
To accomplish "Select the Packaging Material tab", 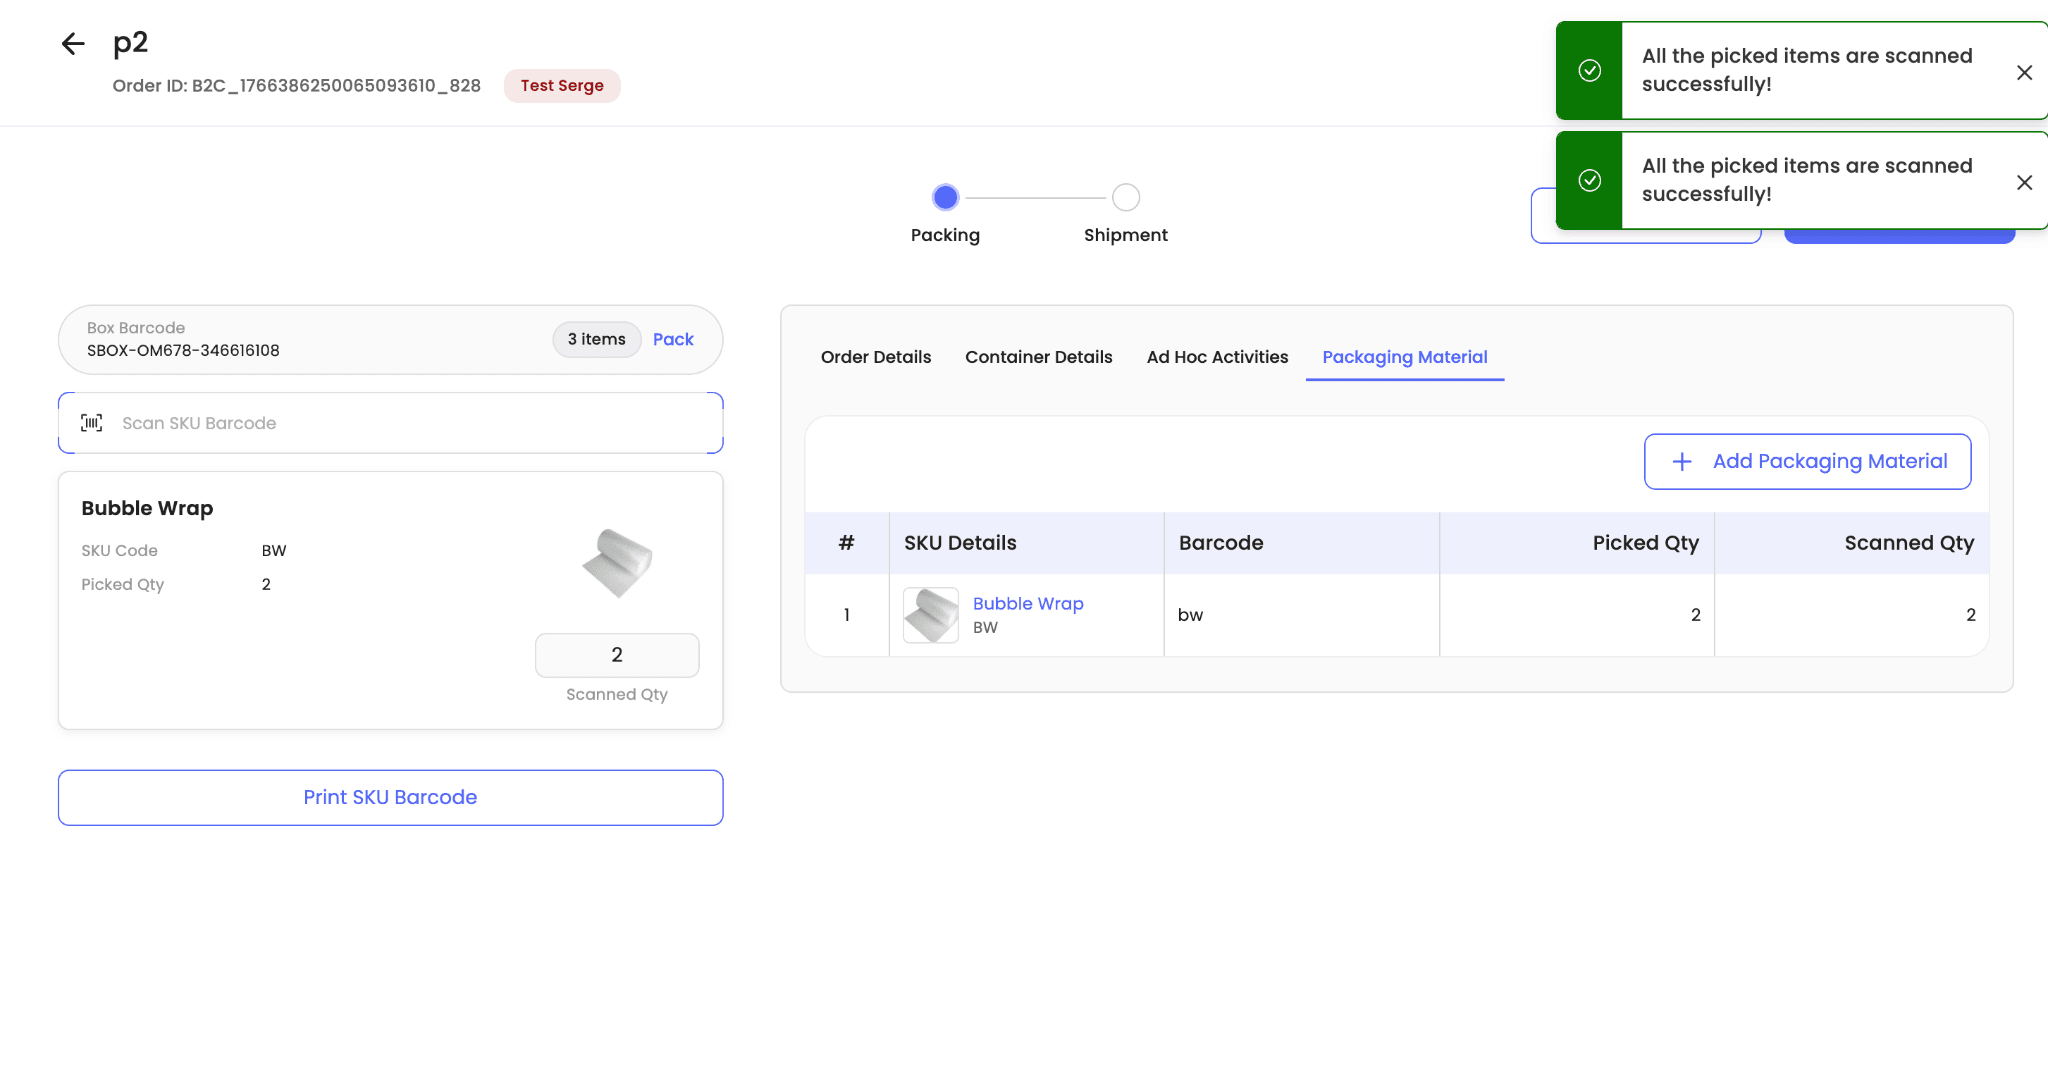I will click(1404, 357).
